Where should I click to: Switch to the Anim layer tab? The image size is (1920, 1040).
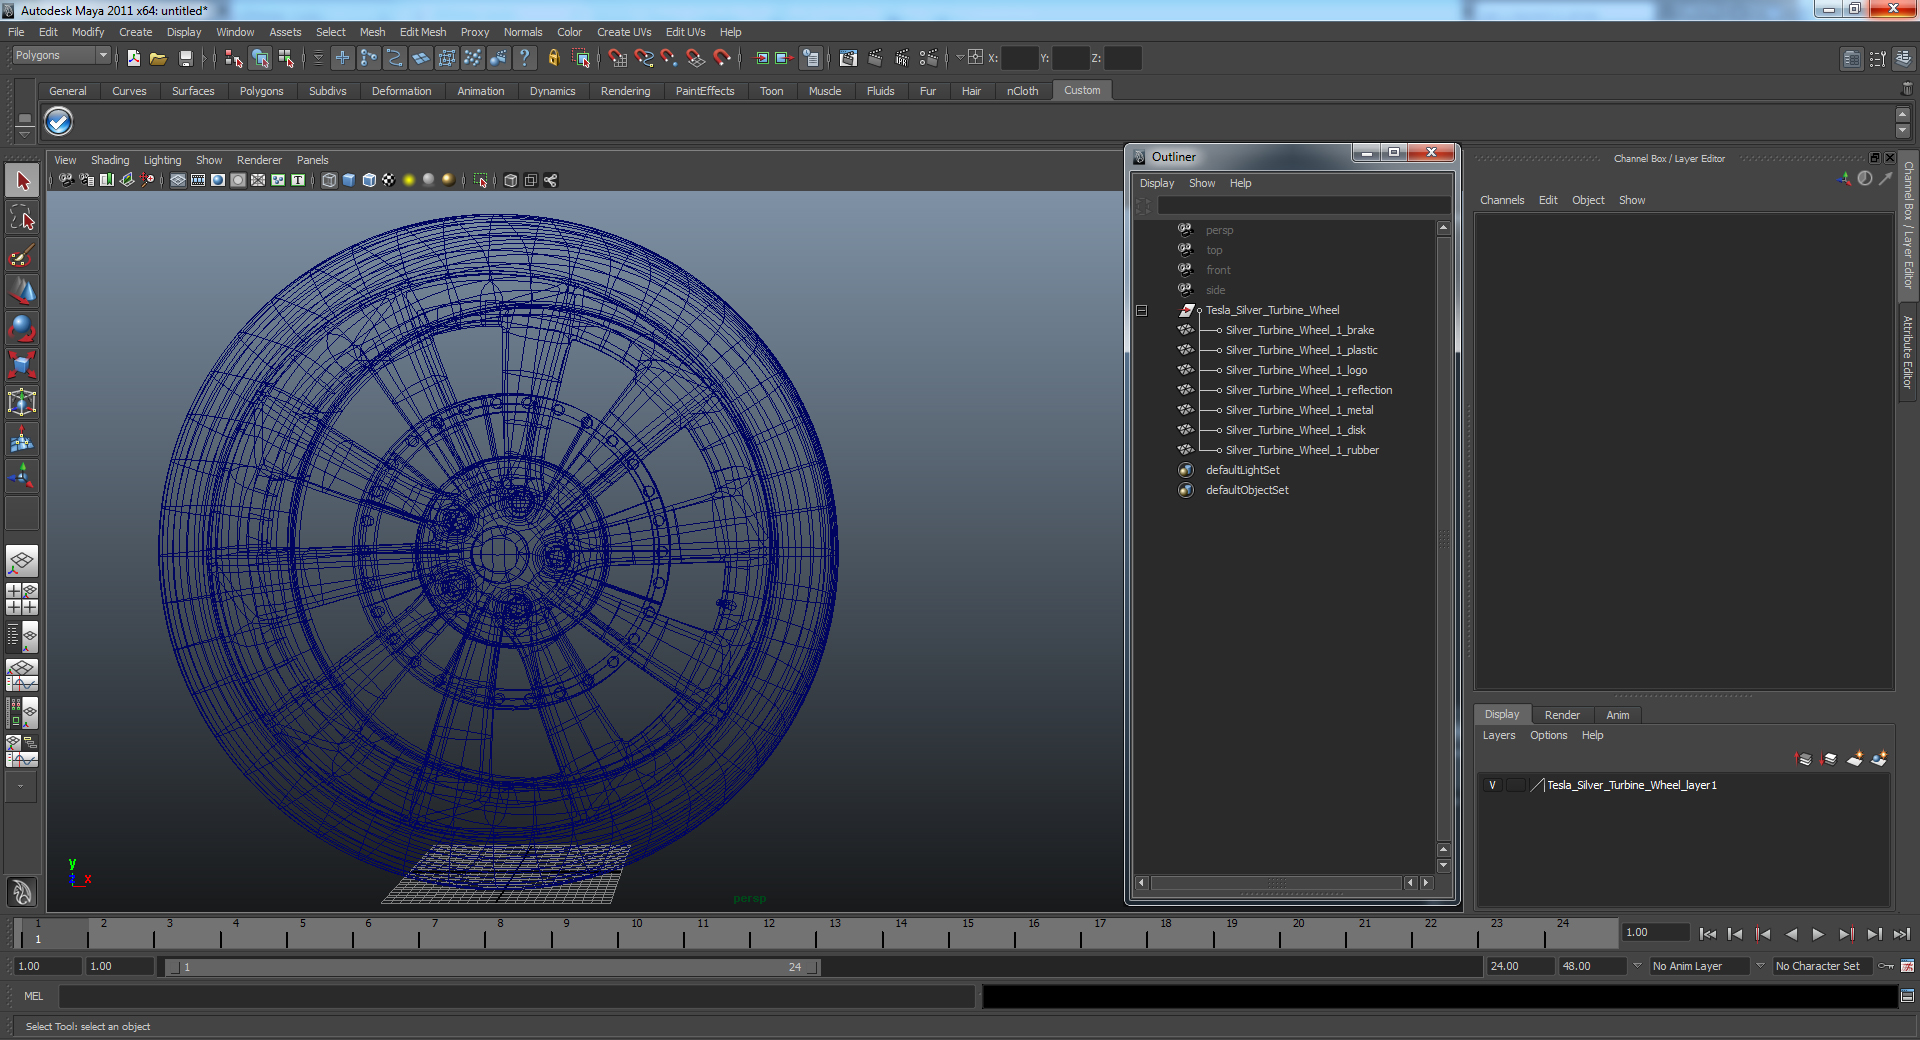pyautogui.click(x=1617, y=715)
